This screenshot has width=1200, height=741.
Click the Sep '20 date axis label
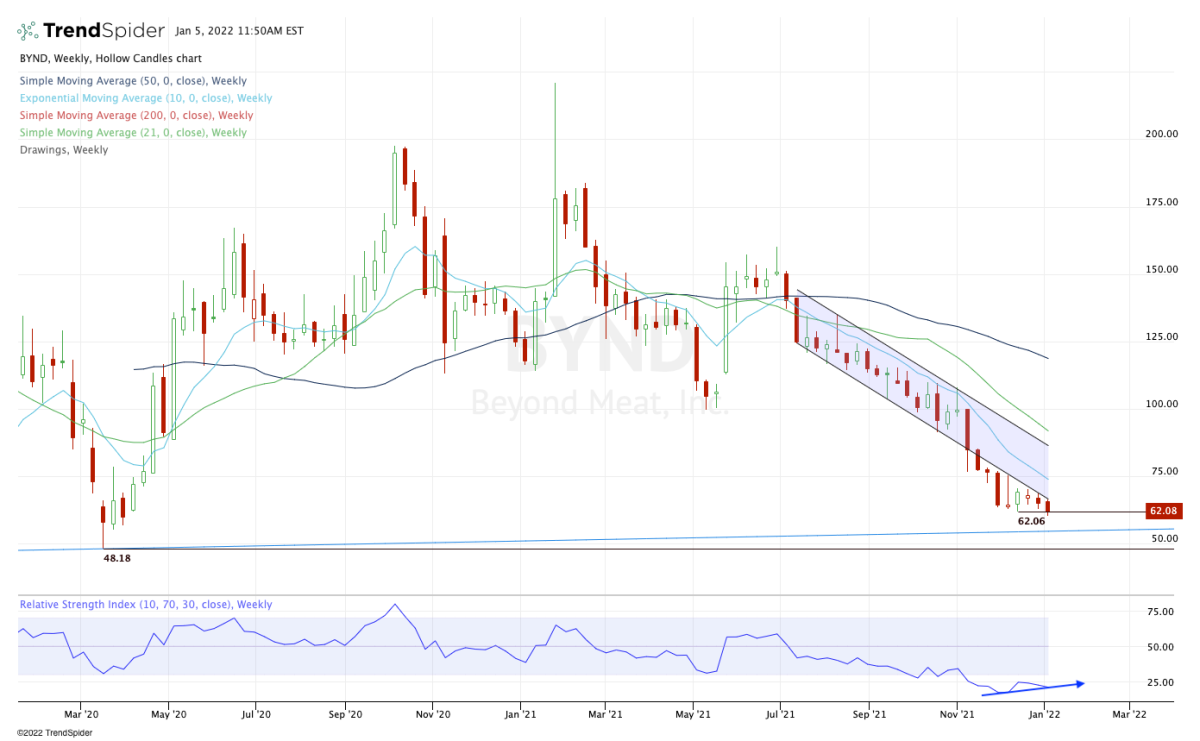[x=345, y=715]
